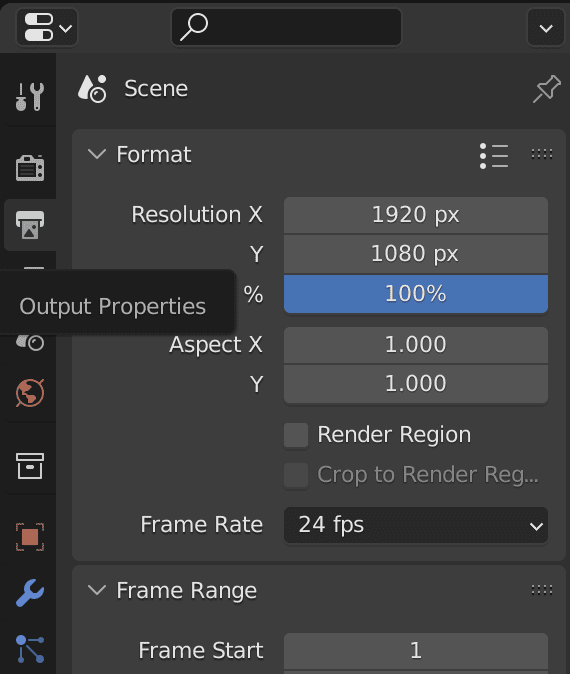Open the options dropdown in the header
Viewport: 570px width, 674px height.
click(545, 28)
